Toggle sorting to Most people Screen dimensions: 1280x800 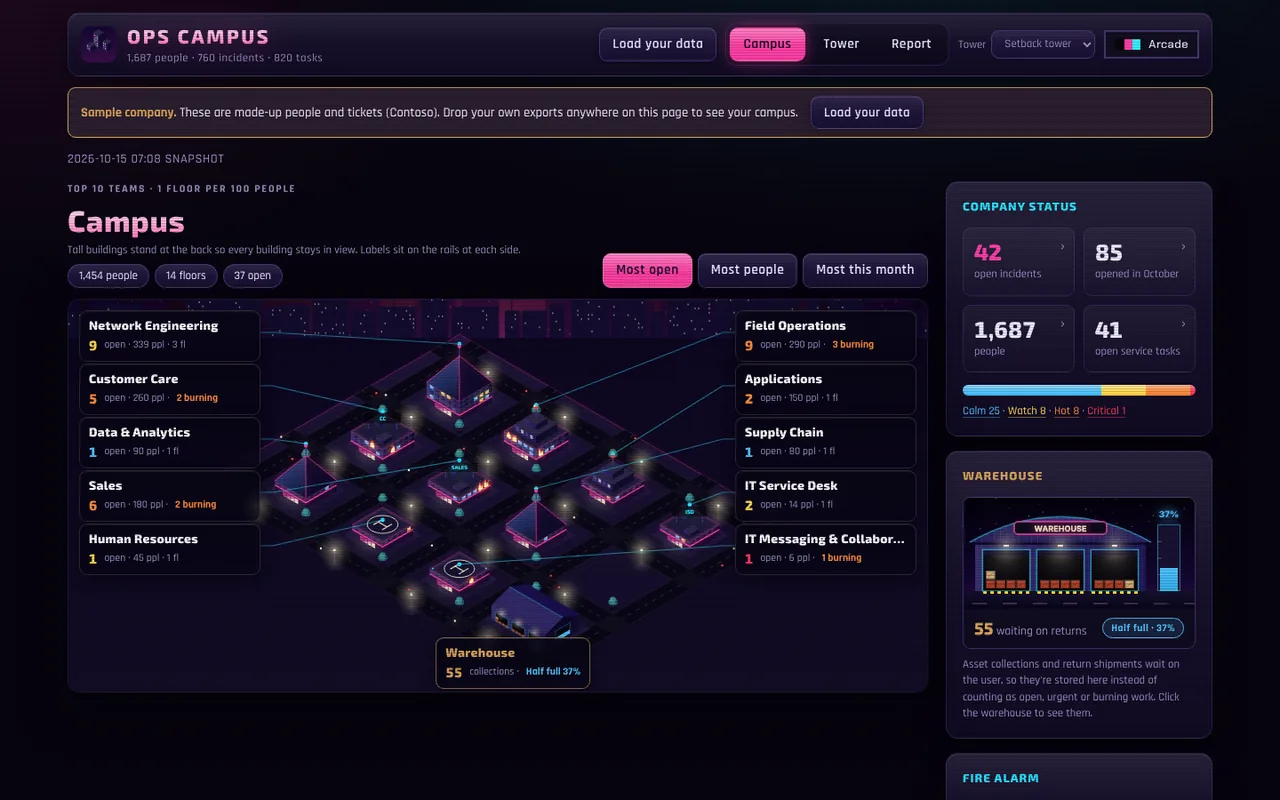(747, 270)
